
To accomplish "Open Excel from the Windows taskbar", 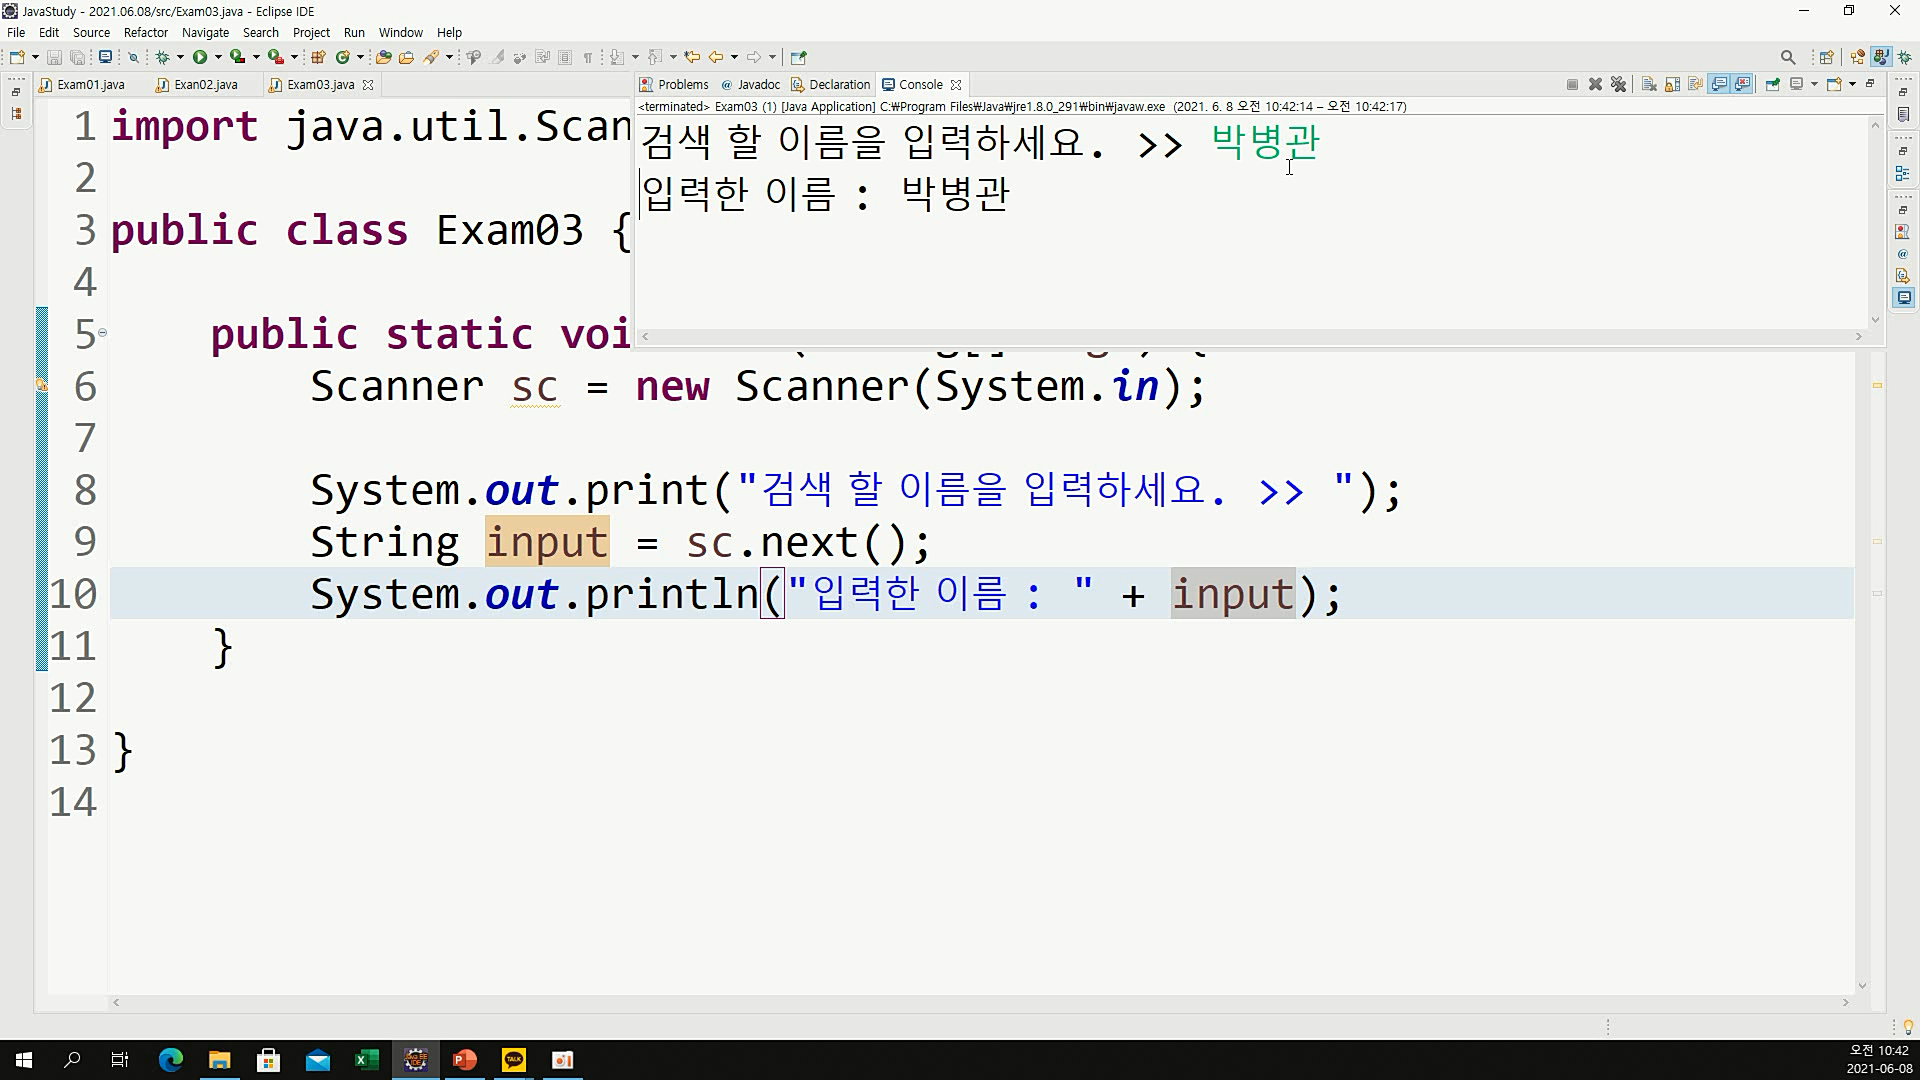I will click(366, 1060).
